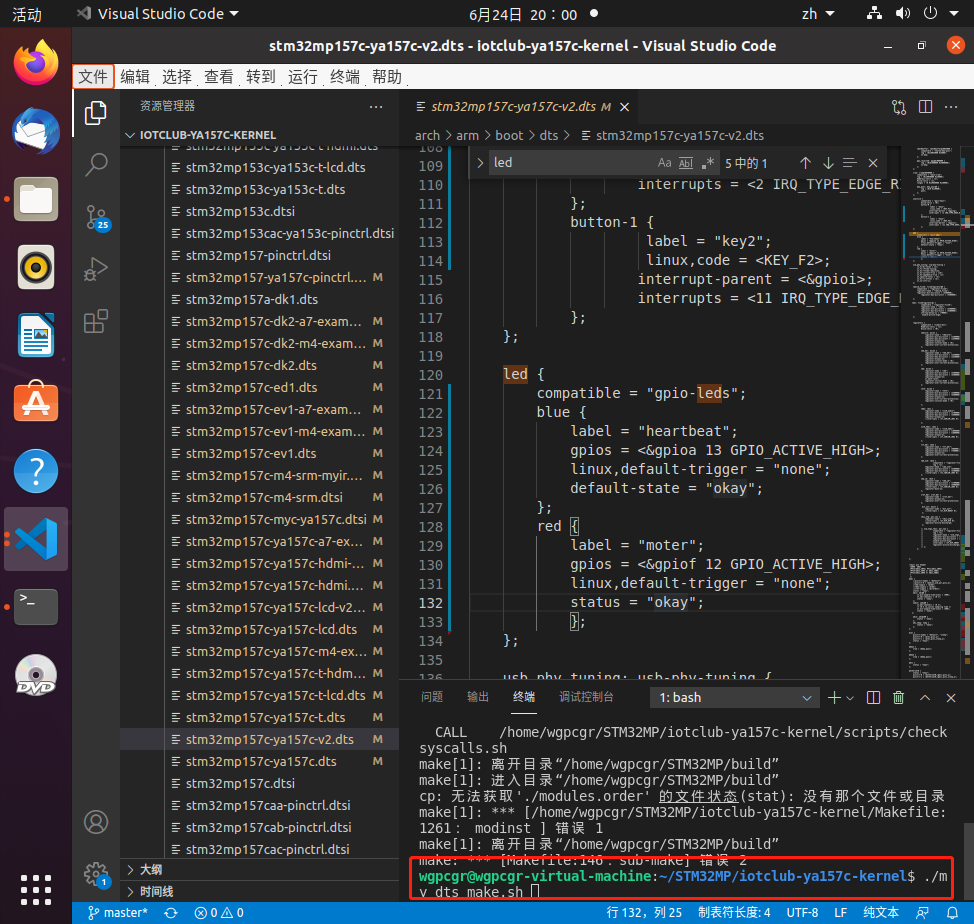Change LF end of line sequence
This screenshot has height=924, width=974.
pyautogui.click(x=840, y=912)
